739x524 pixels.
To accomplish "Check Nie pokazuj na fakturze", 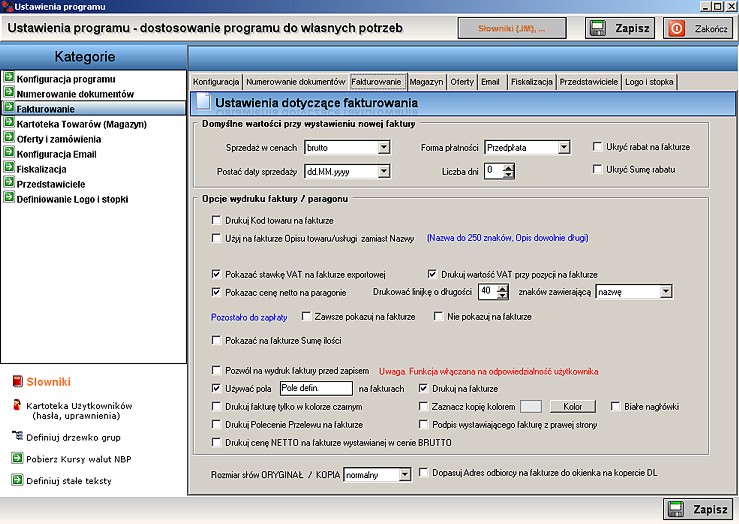I will coord(438,316).
